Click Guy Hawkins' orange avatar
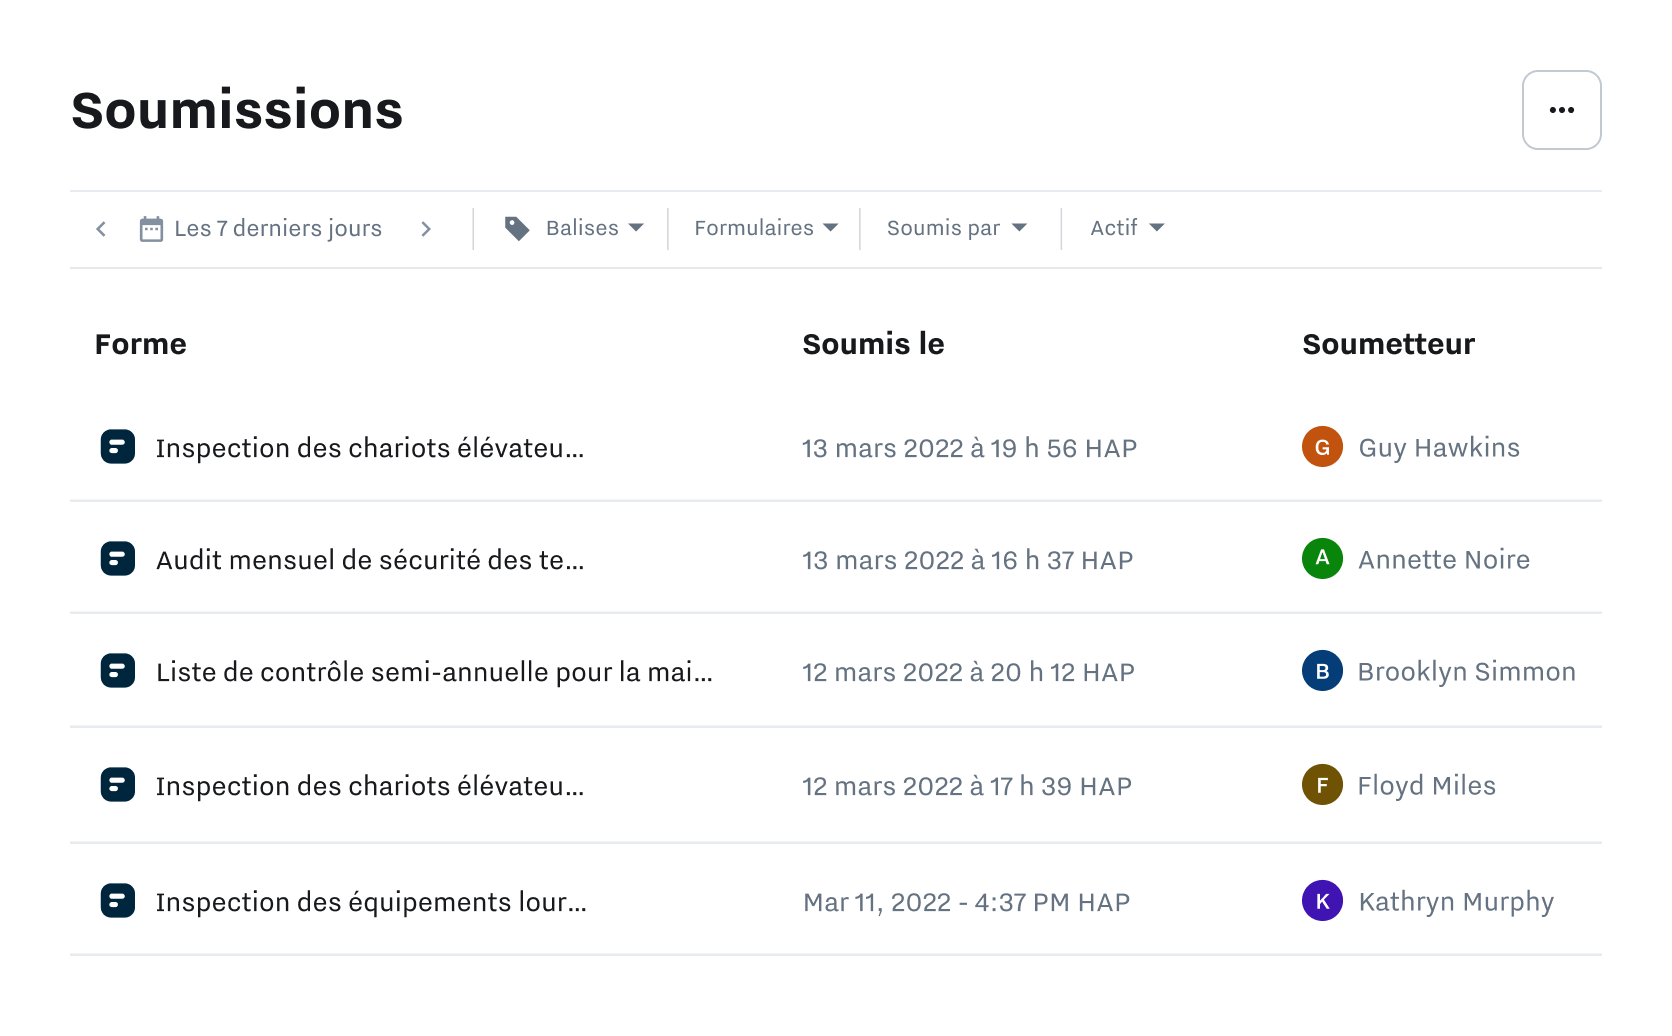 (x=1322, y=447)
